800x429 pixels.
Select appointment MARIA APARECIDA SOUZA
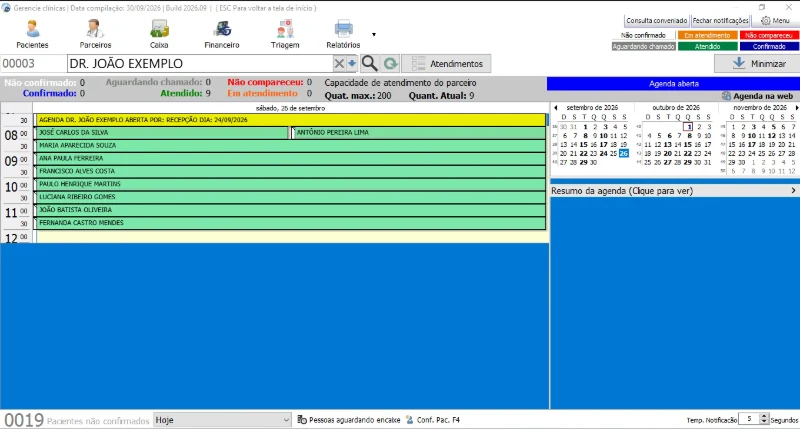291,145
